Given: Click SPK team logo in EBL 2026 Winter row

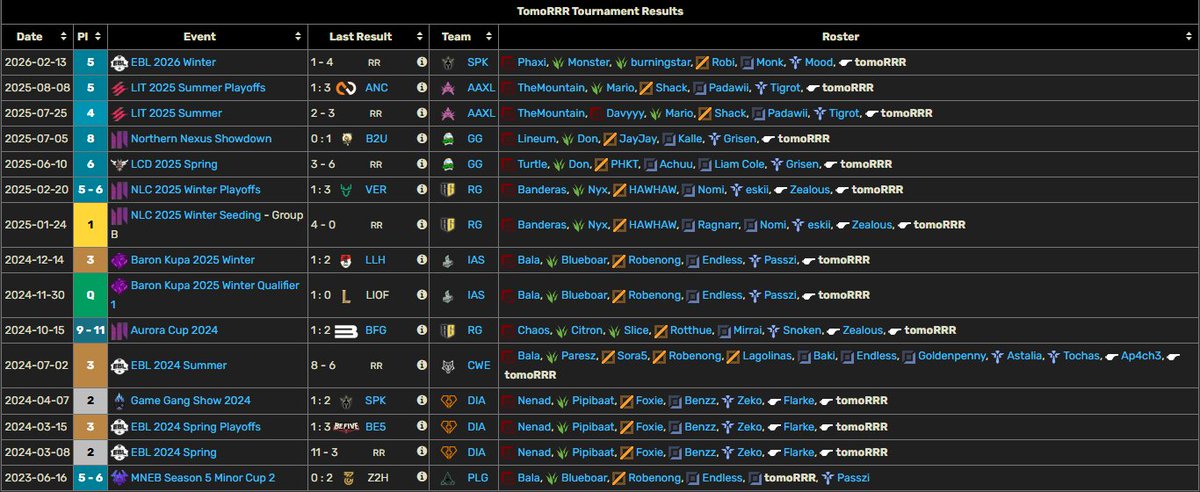Looking at the screenshot, I should point(448,62).
